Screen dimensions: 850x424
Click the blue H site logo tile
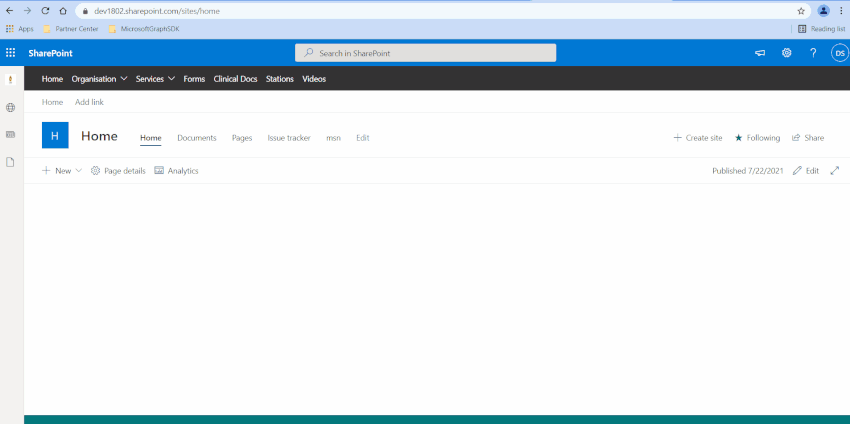(55, 136)
